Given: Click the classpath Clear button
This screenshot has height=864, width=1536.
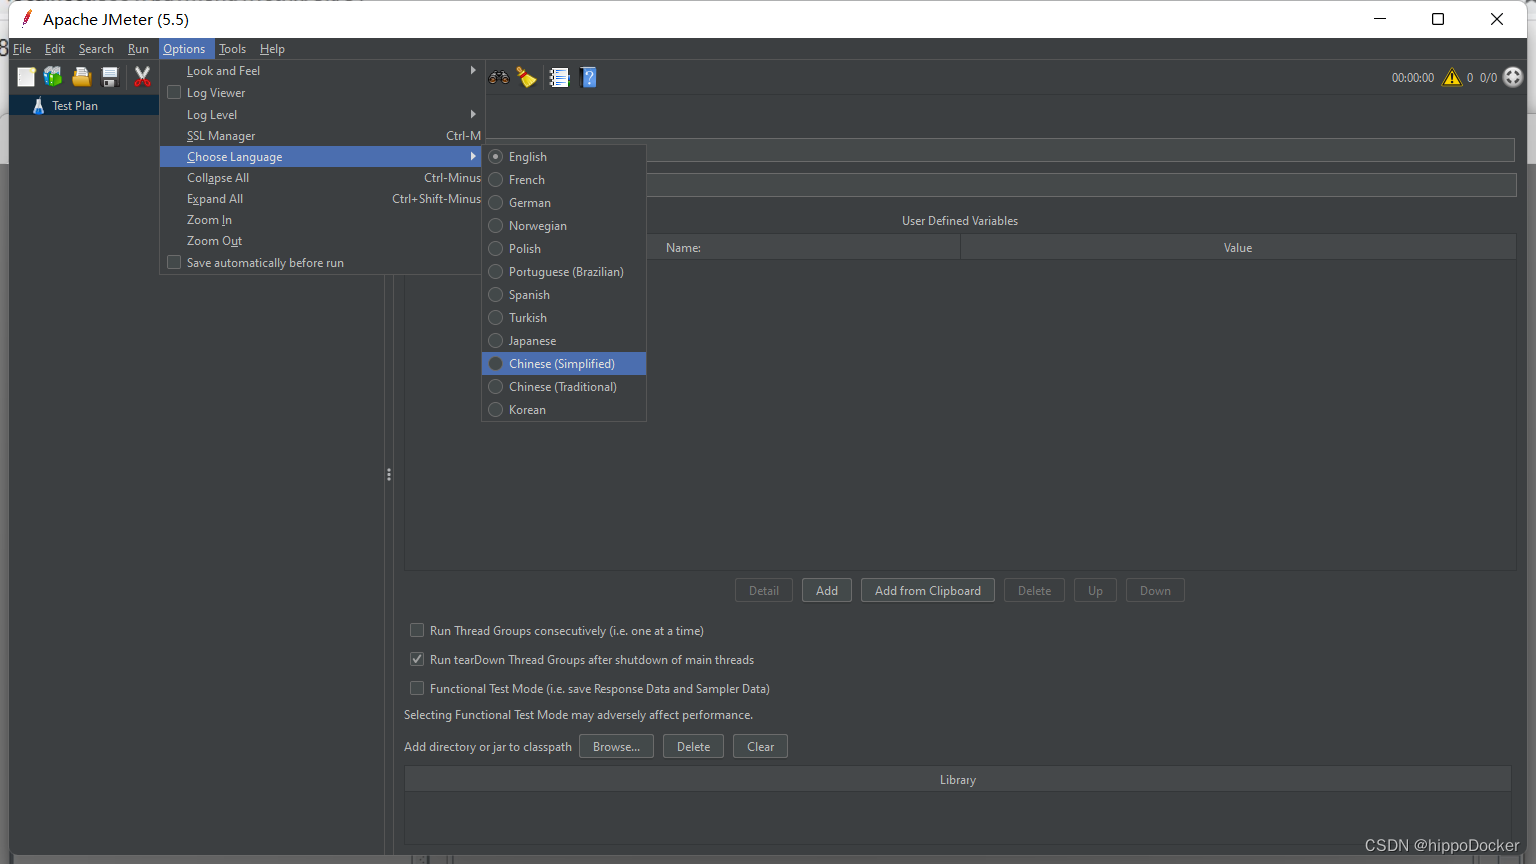Looking at the screenshot, I should [x=760, y=747].
